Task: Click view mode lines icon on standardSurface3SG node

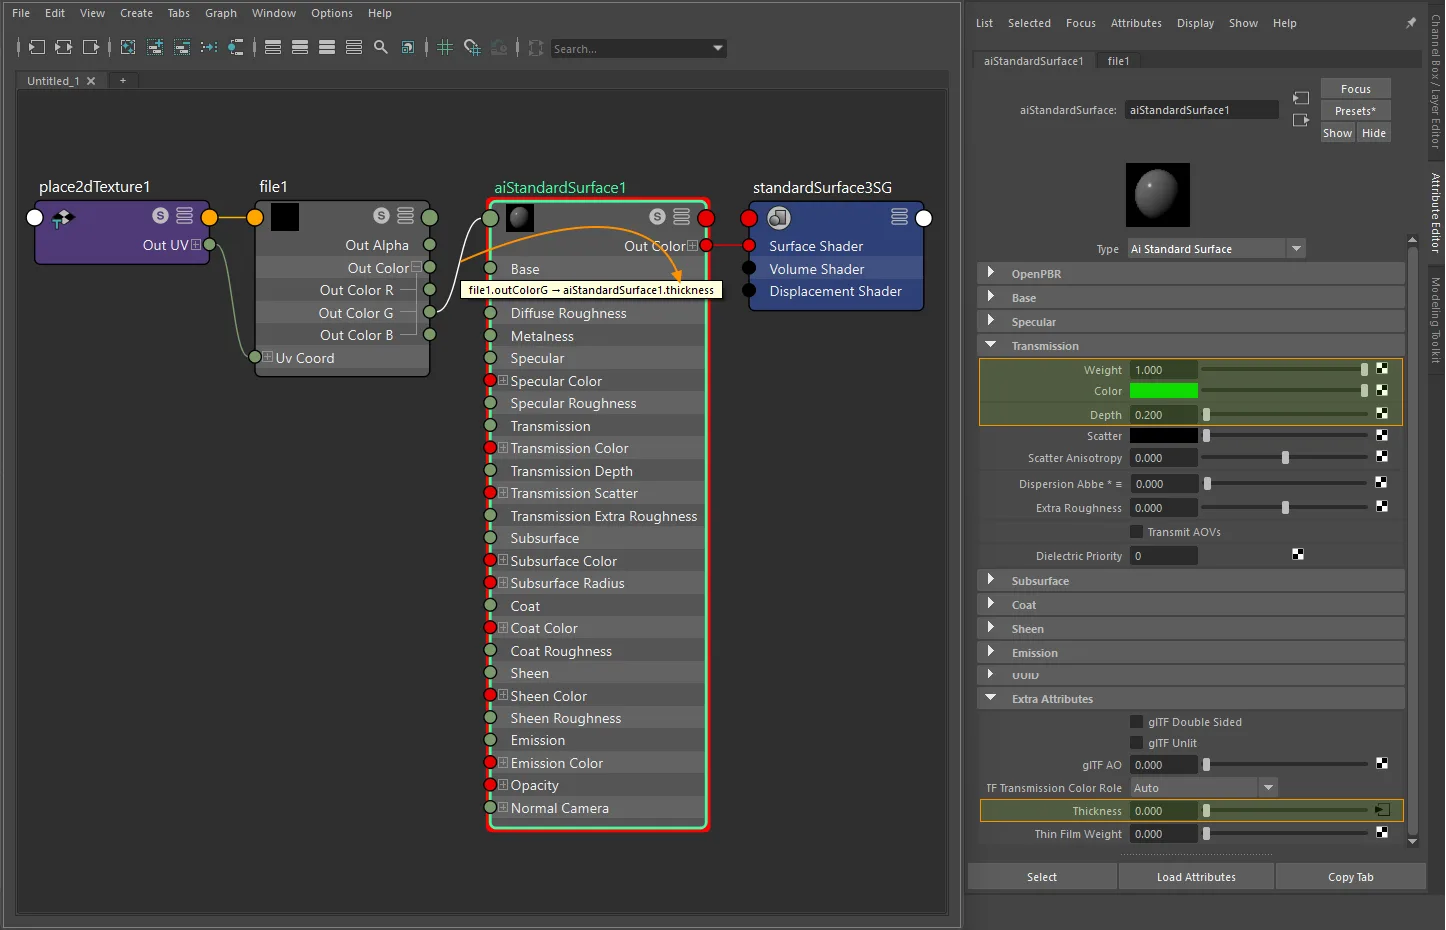Action: pyautogui.click(x=900, y=216)
